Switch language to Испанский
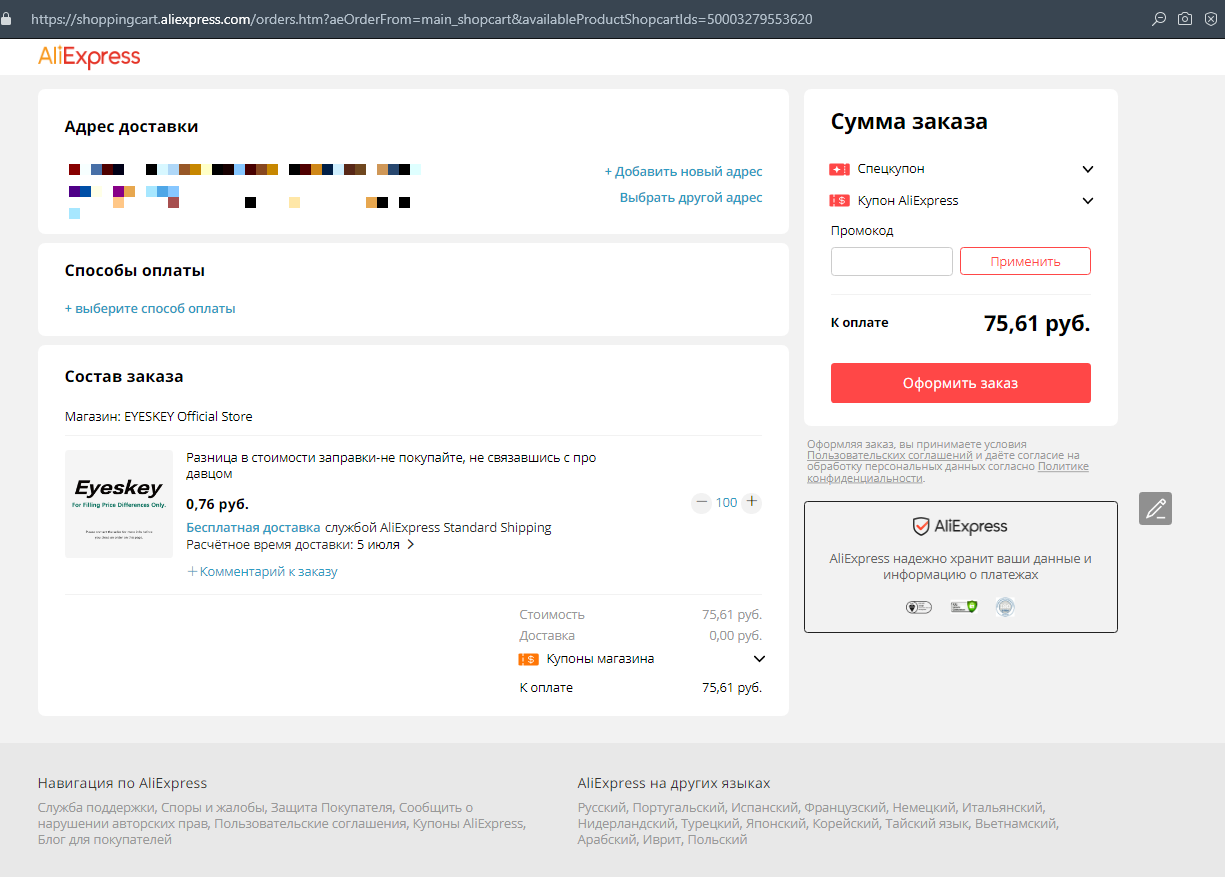This screenshot has width=1225, height=877. click(x=764, y=807)
